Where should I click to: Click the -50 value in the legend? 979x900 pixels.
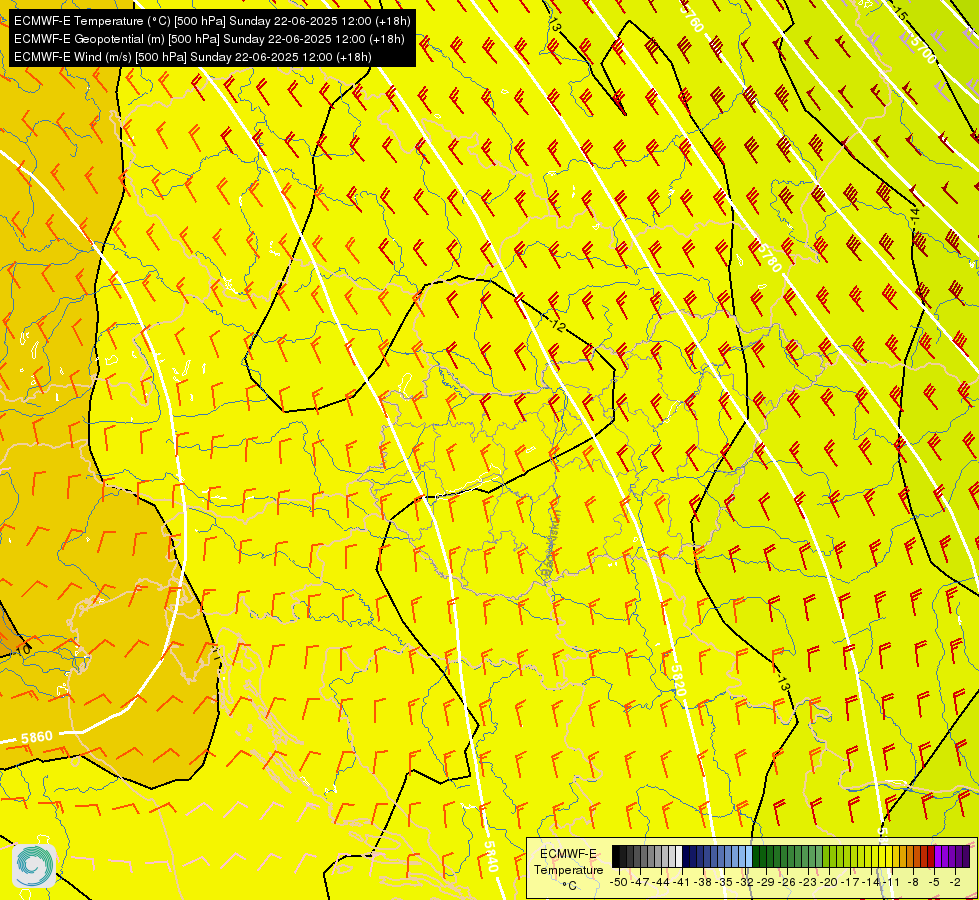(619, 883)
